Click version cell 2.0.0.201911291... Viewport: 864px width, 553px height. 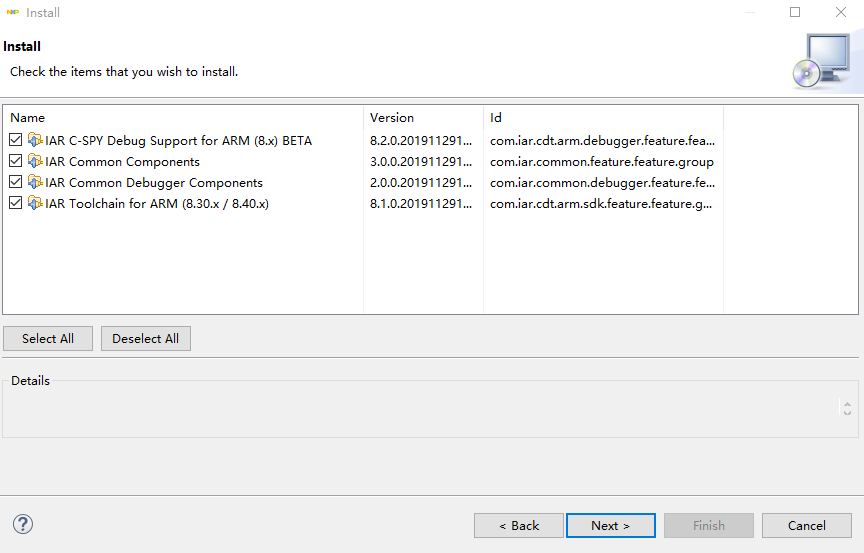(x=421, y=182)
